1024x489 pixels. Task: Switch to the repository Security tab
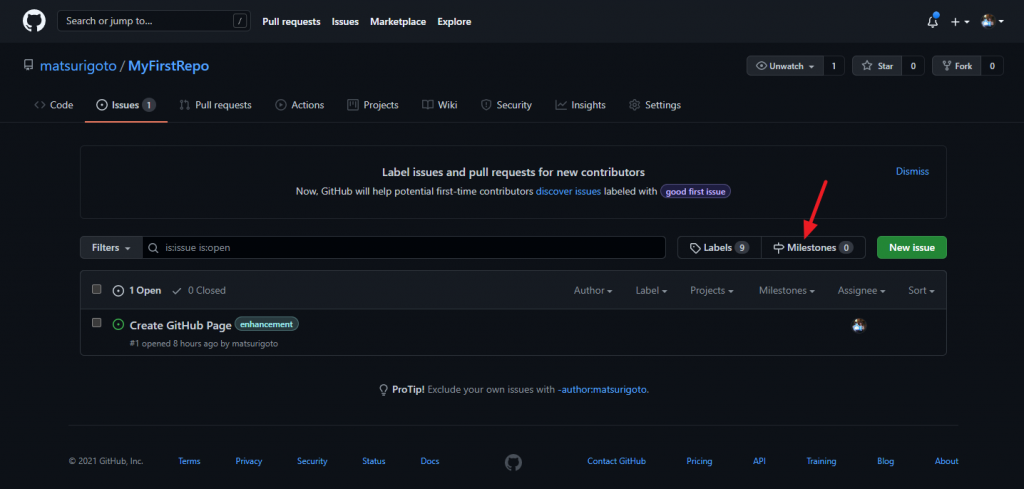pos(506,105)
